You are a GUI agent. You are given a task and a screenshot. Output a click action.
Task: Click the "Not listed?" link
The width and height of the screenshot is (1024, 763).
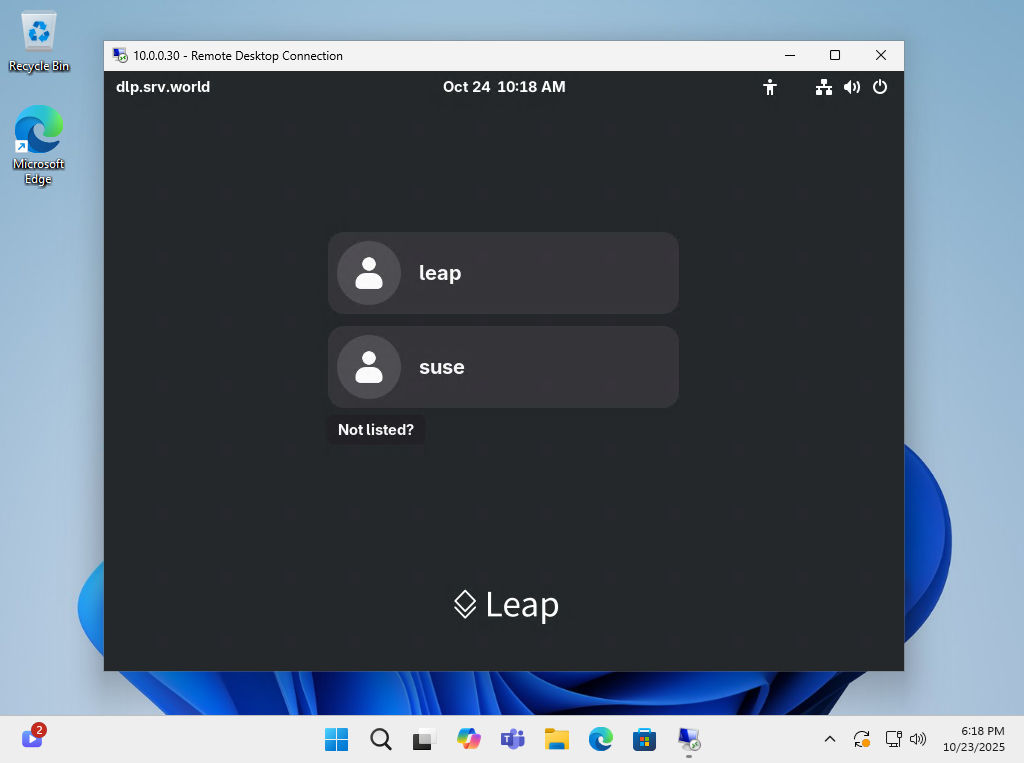(x=376, y=430)
